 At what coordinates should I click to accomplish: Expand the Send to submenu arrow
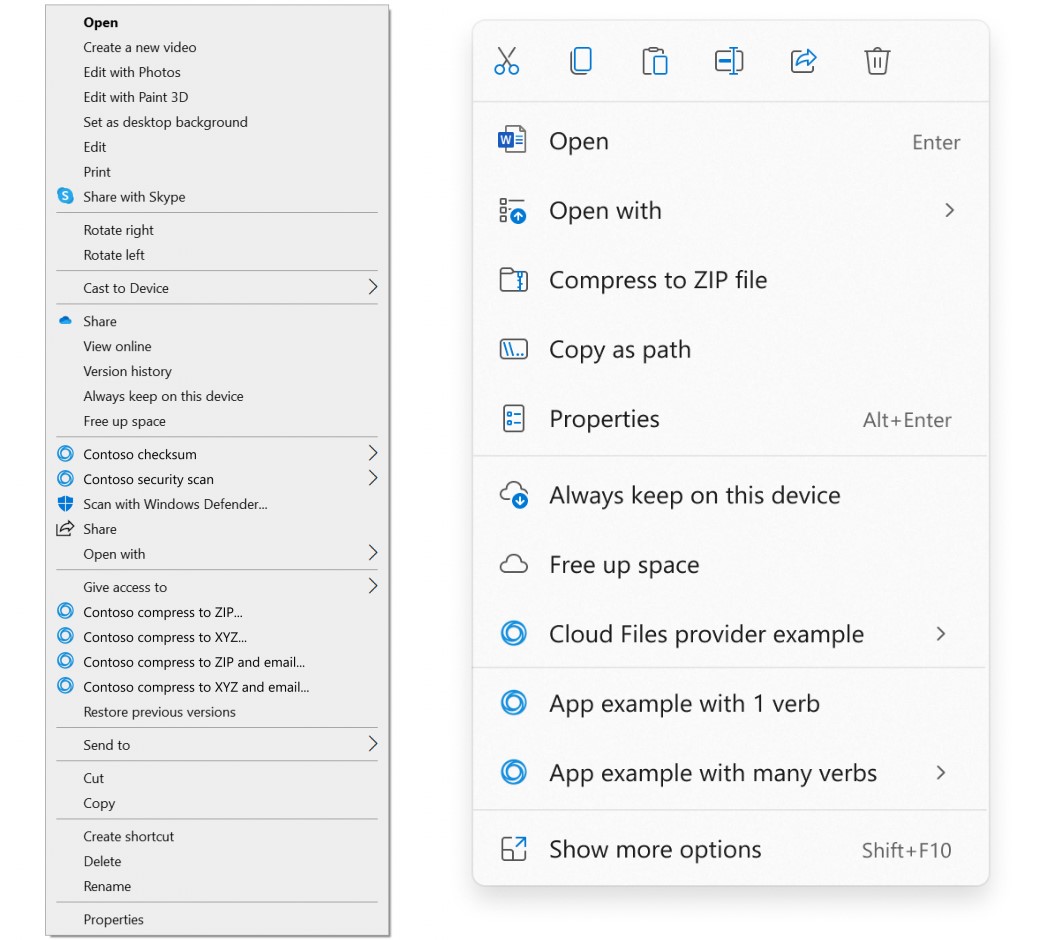click(373, 744)
